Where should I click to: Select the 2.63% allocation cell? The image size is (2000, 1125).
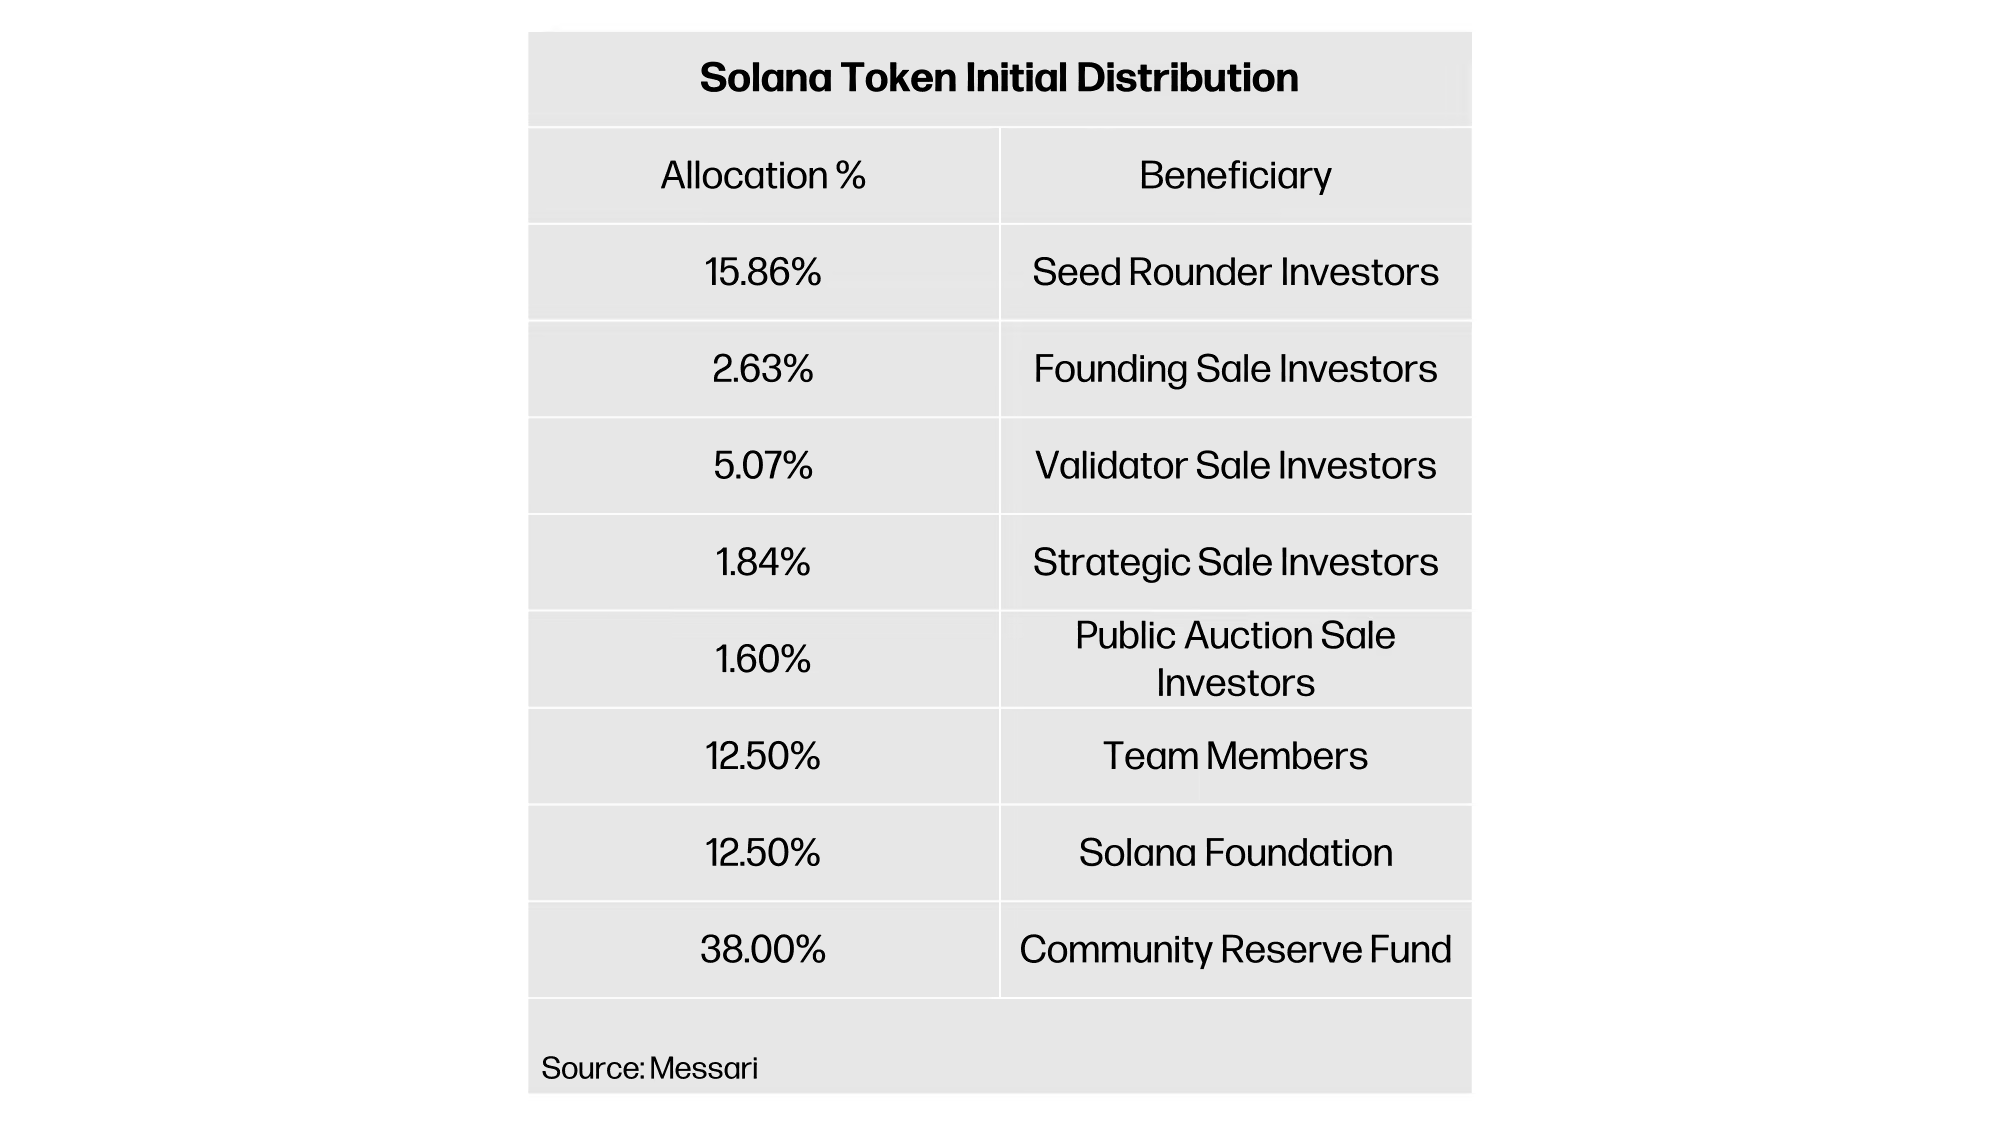coord(763,369)
